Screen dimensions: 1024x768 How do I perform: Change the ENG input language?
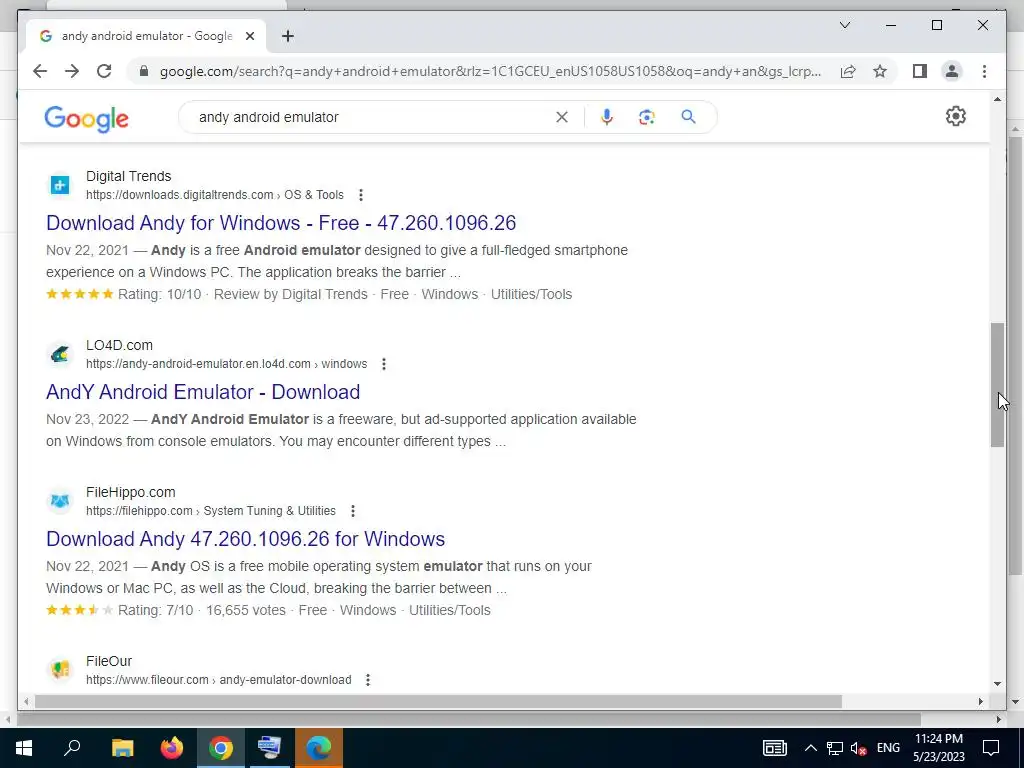click(x=888, y=748)
